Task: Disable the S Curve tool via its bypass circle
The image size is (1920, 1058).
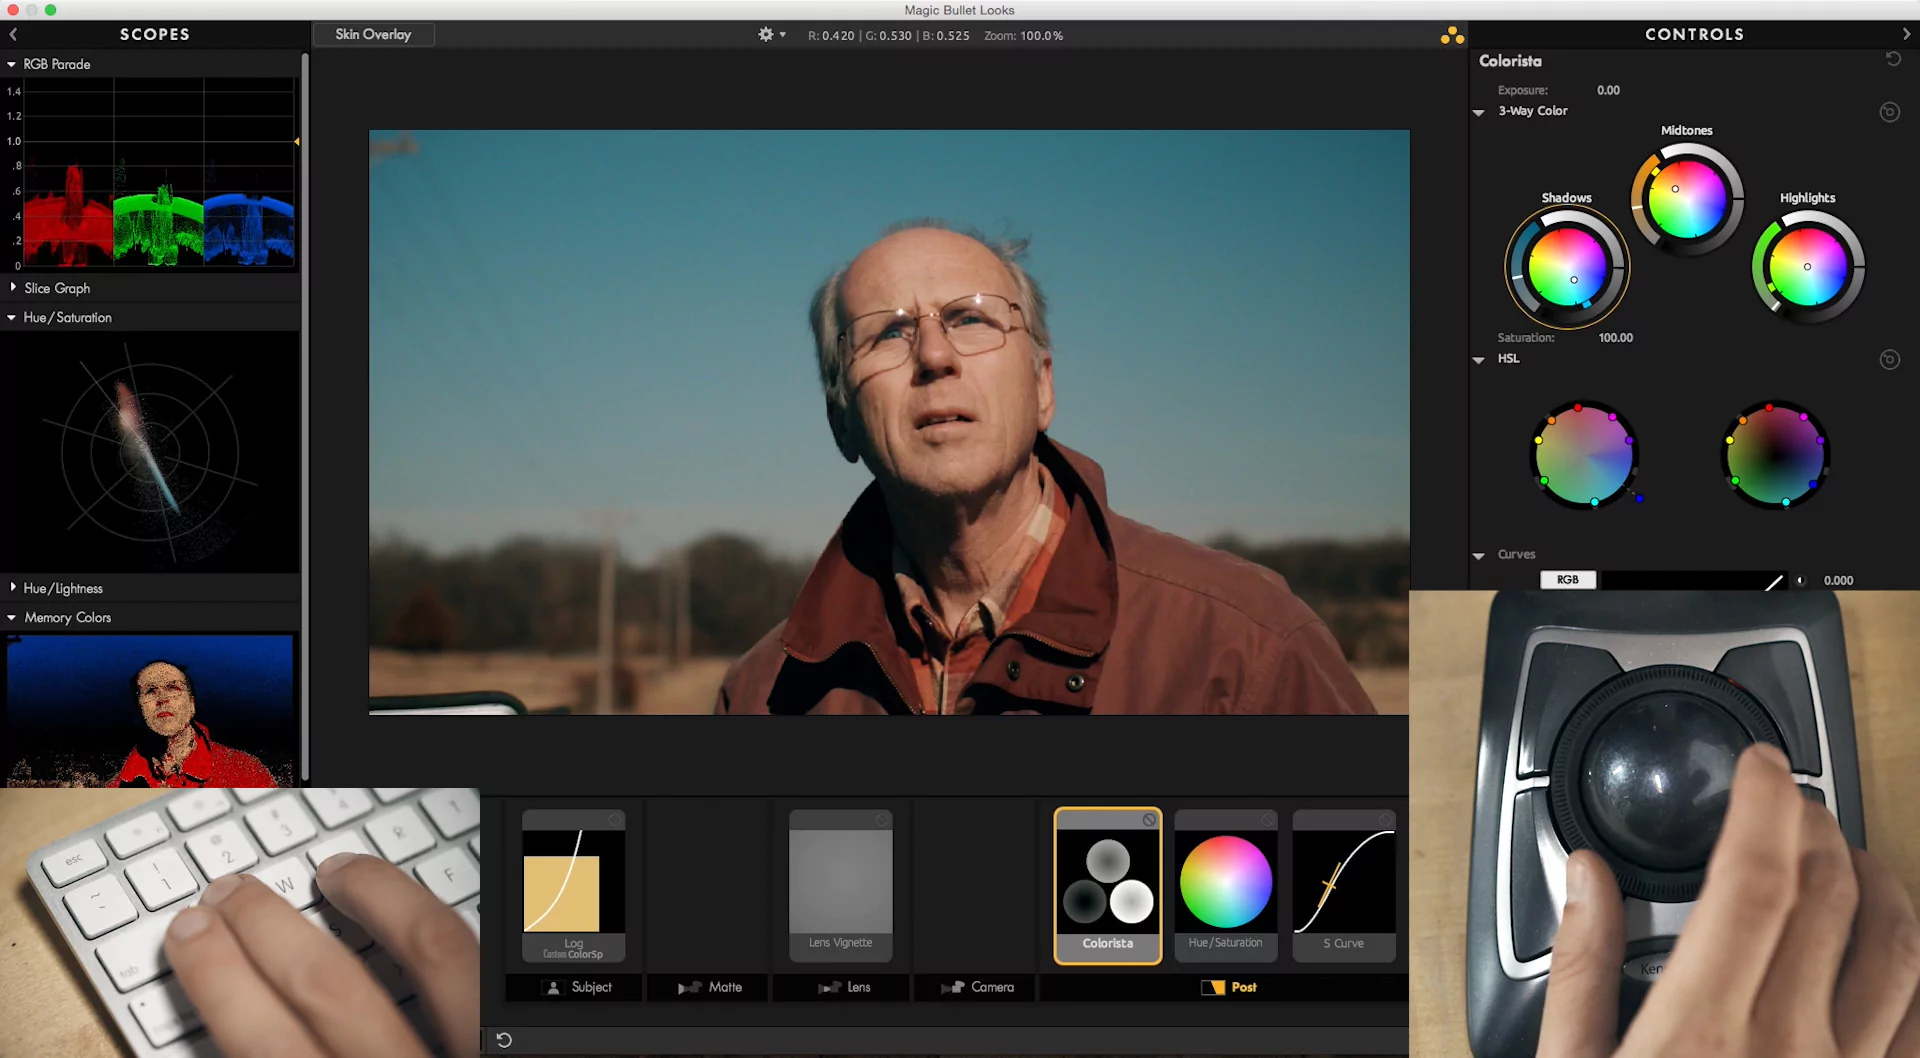Action: [1384, 819]
